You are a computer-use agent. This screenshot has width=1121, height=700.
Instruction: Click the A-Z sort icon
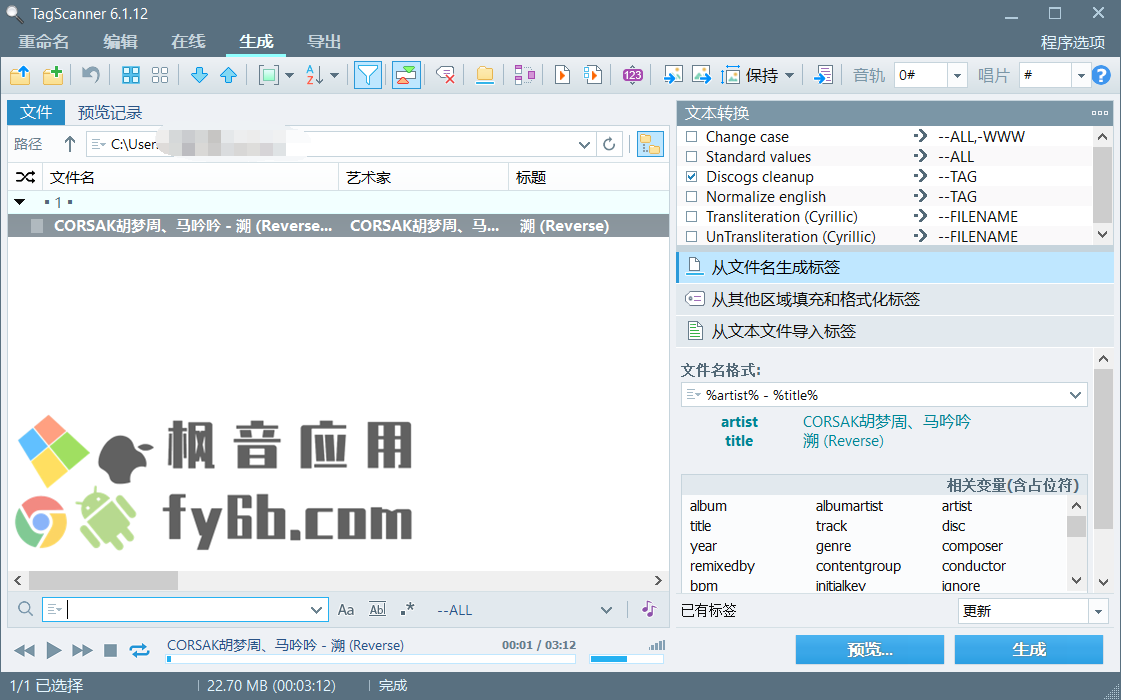(x=315, y=74)
